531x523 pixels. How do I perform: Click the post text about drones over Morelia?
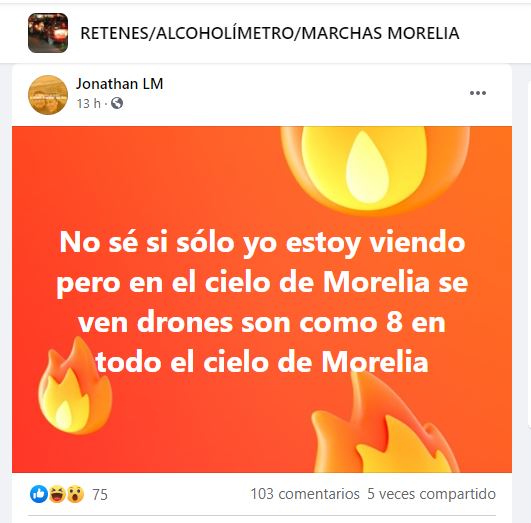(x=262, y=301)
